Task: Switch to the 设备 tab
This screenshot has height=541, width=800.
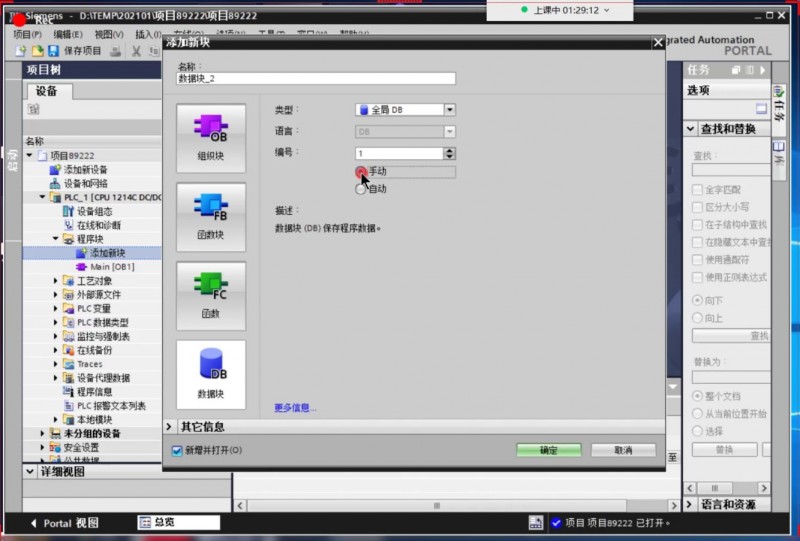Action: coord(47,91)
